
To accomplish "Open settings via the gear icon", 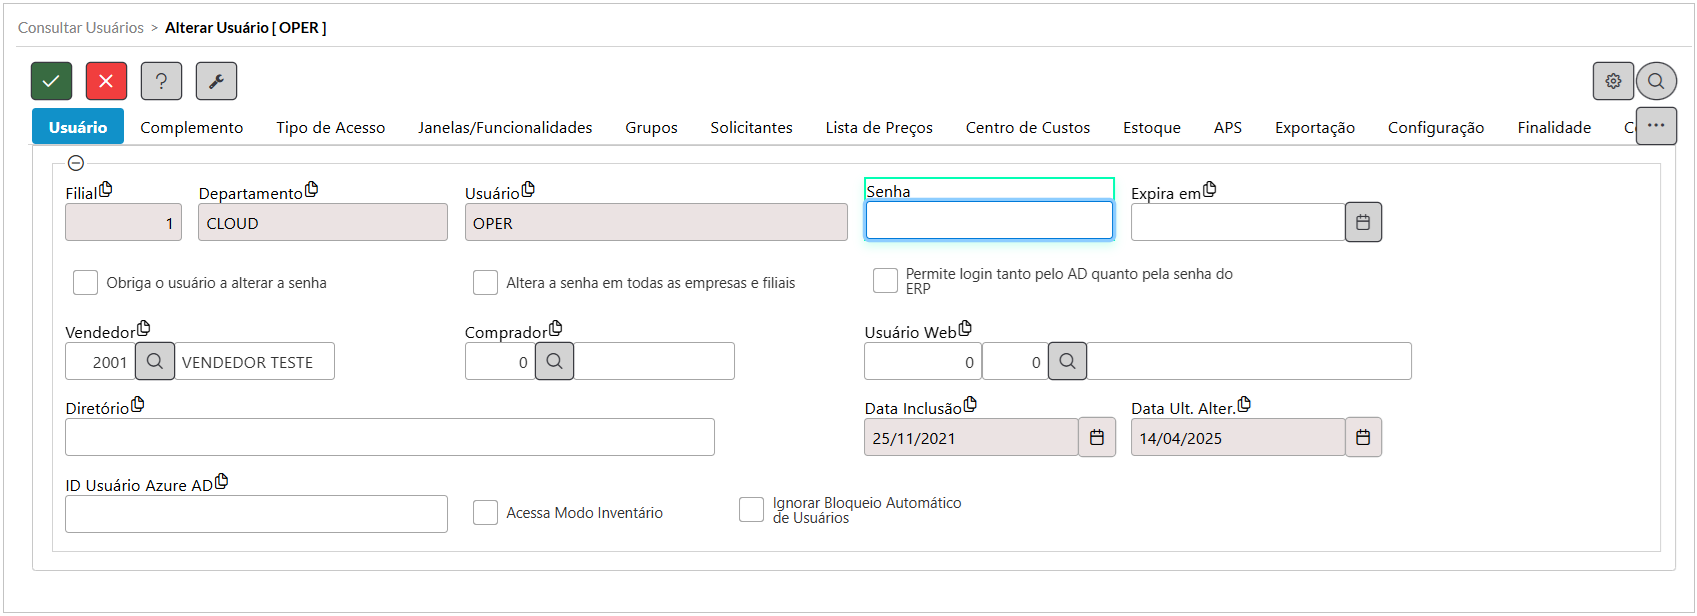I will coord(1613,81).
